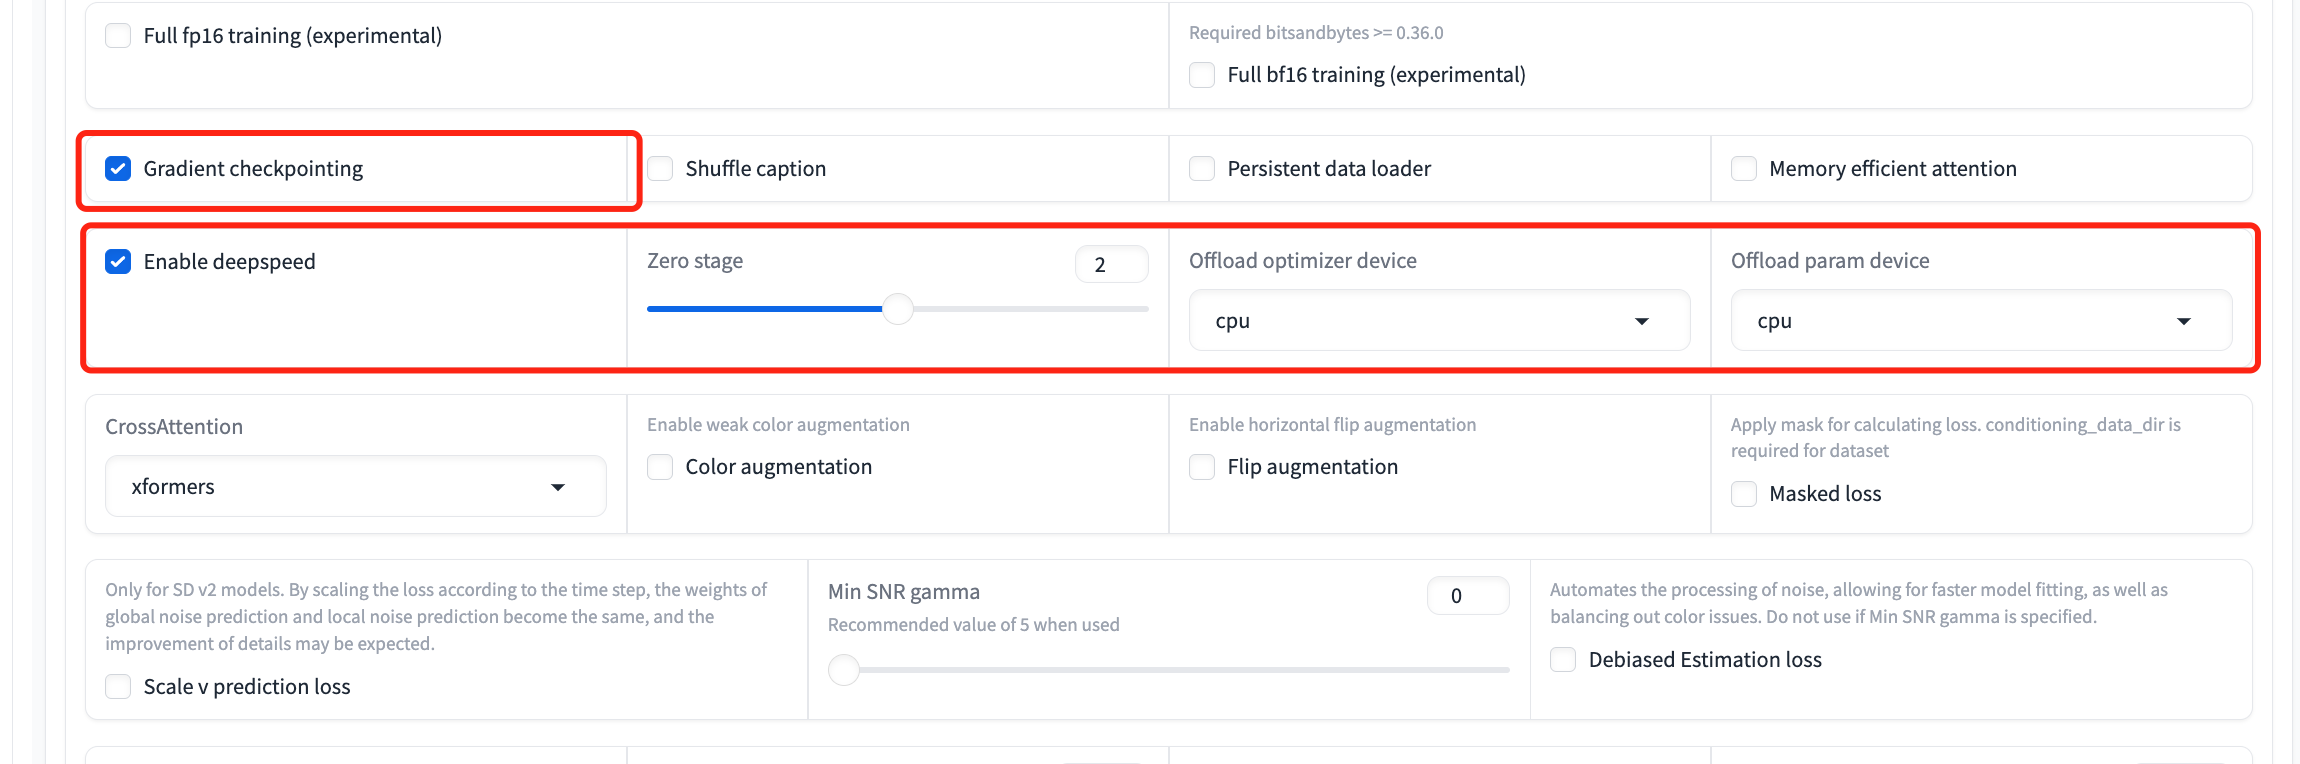Check Flip augmentation option
2300x764 pixels.
[1202, 467]
